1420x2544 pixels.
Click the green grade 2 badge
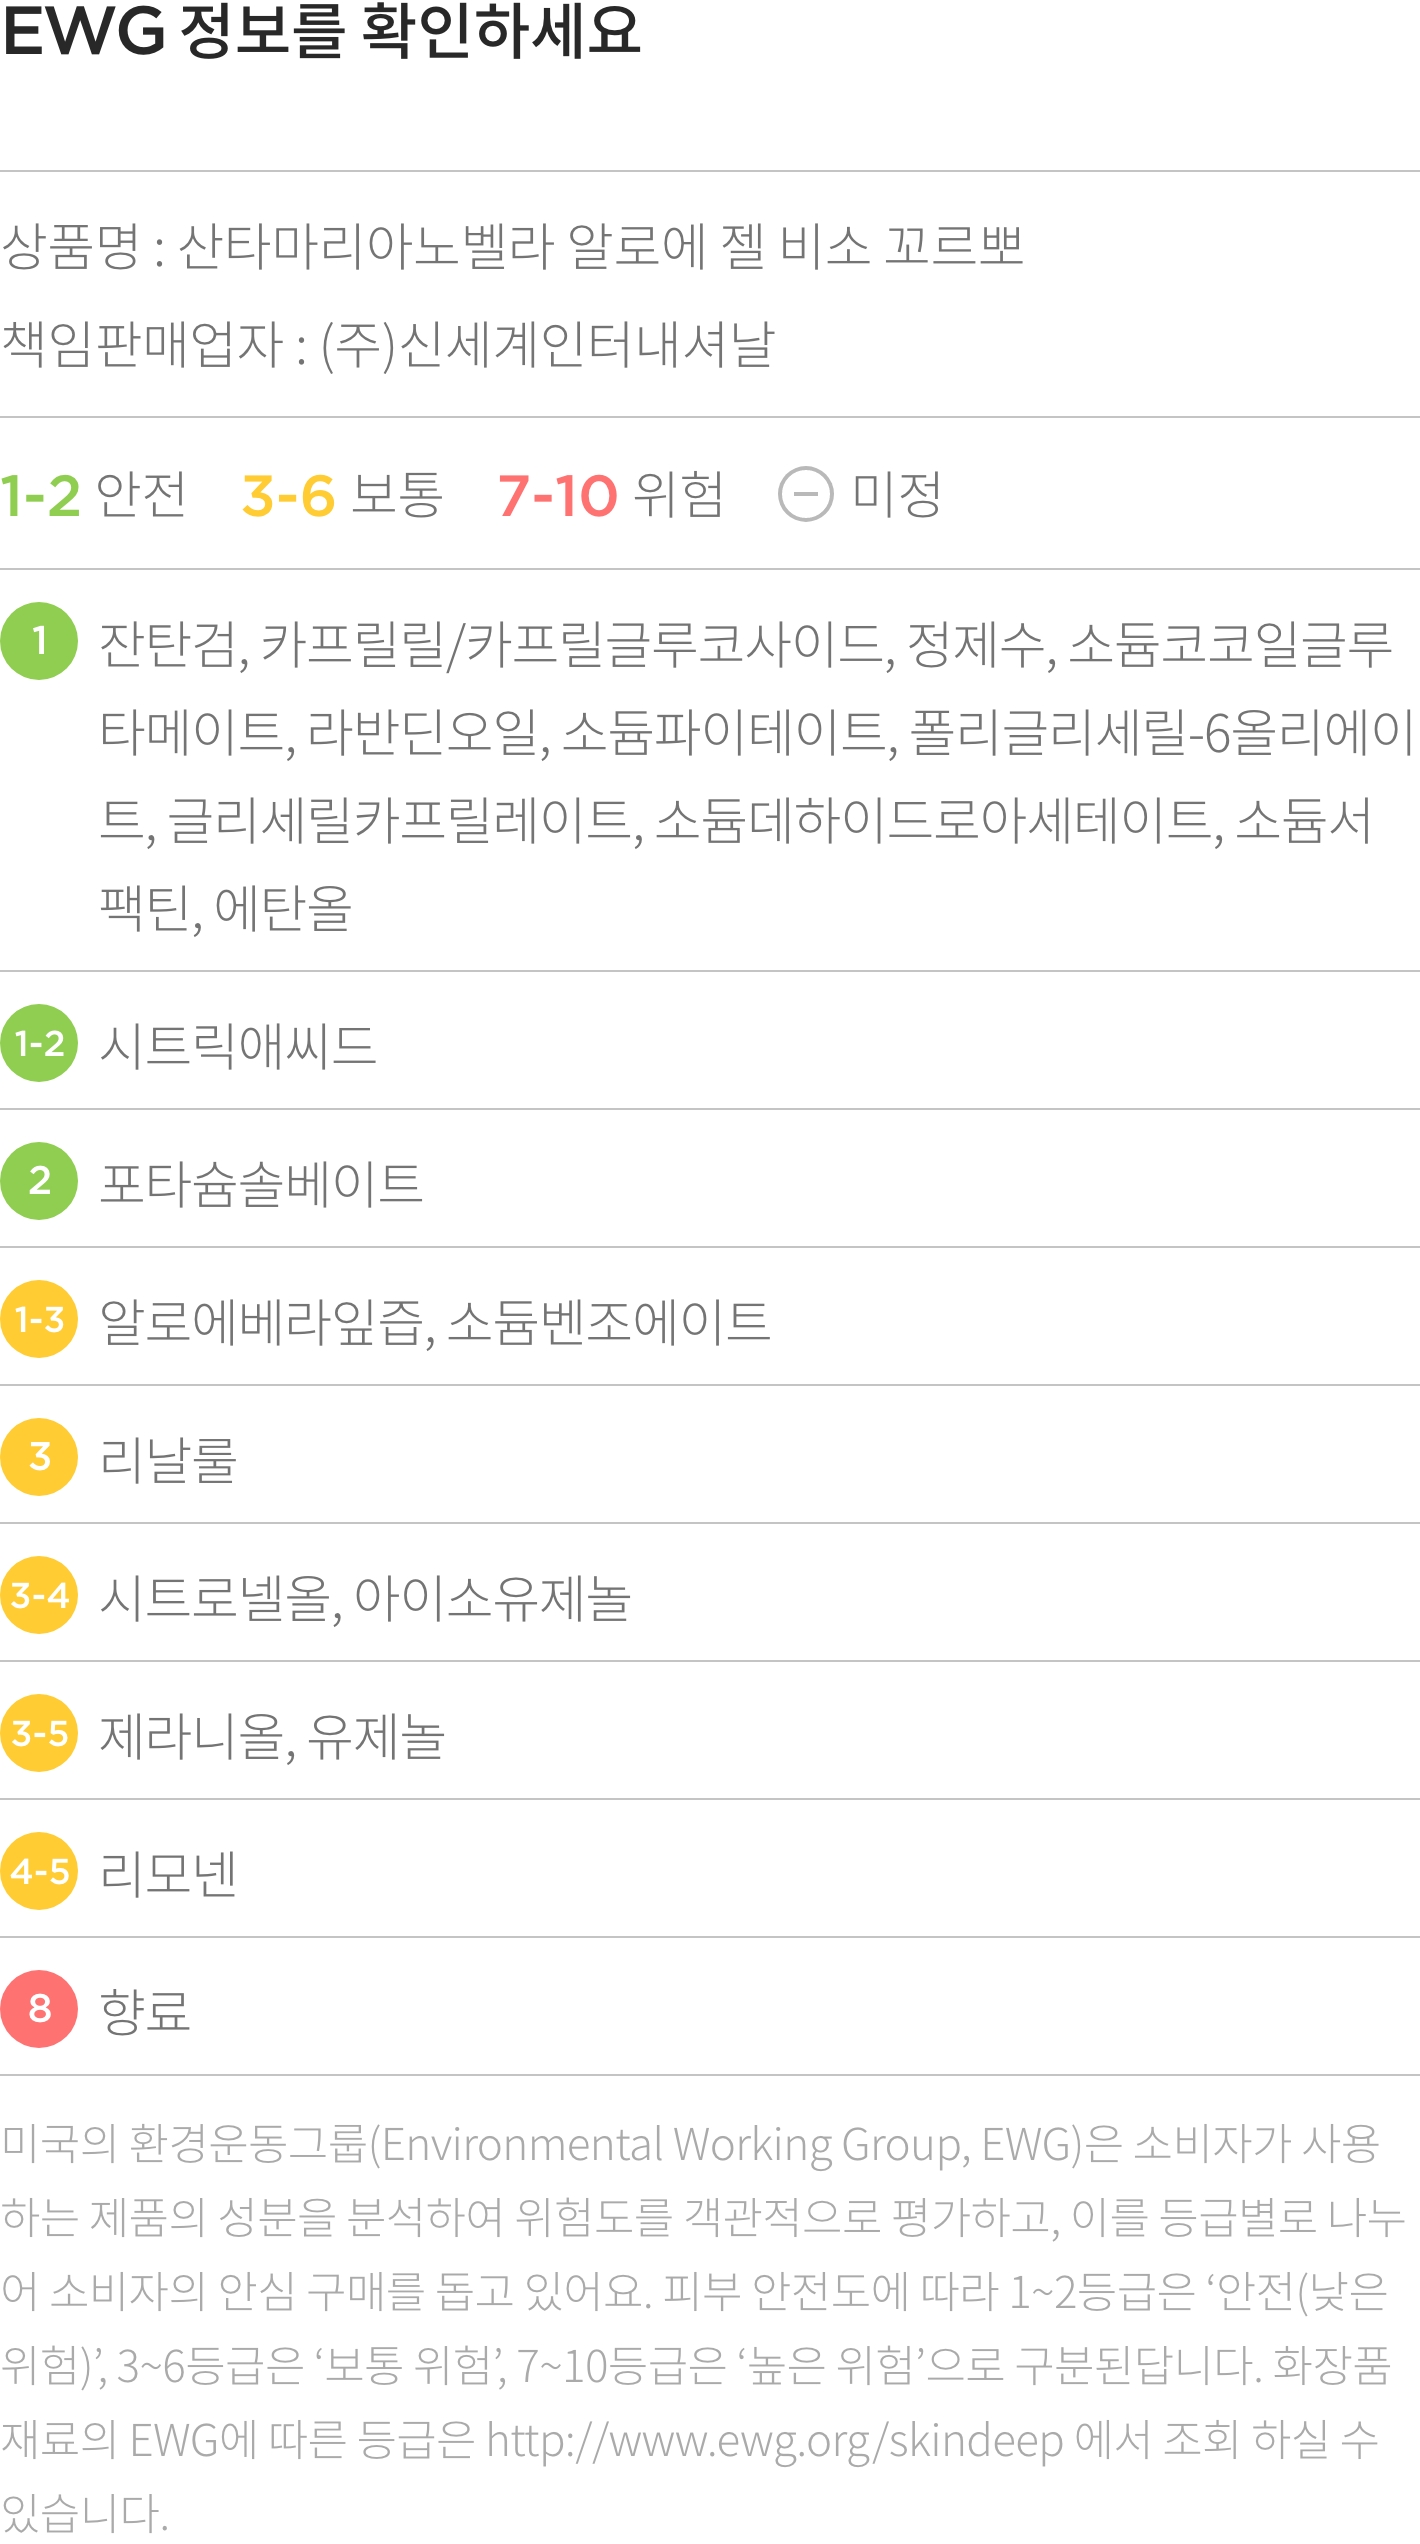[39, 1181]
